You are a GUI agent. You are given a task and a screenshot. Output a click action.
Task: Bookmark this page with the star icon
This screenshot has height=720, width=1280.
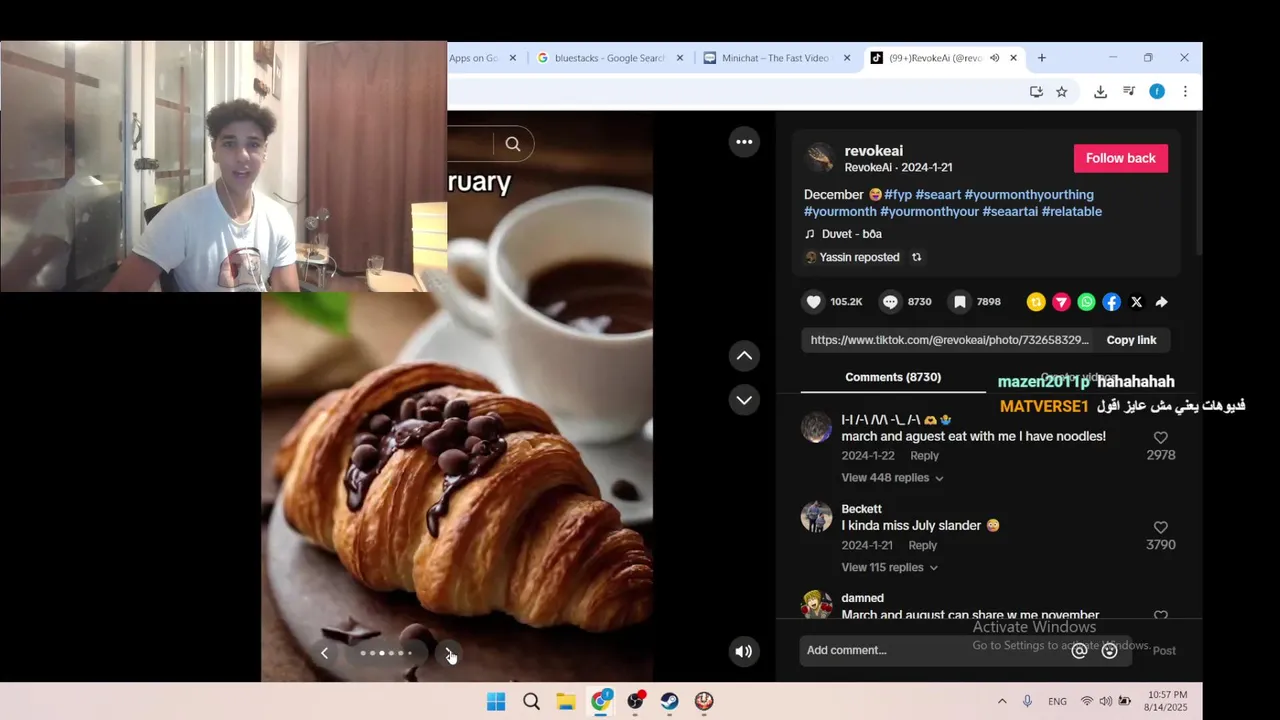click(x=1061, y=92)
